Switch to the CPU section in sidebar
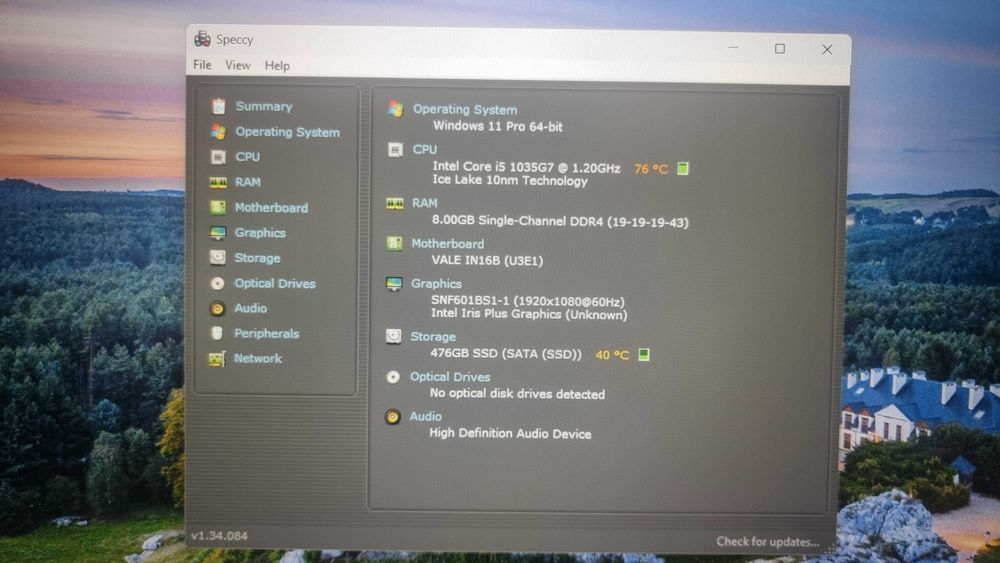Screen dimensions: 1000x563 point(247,157)
